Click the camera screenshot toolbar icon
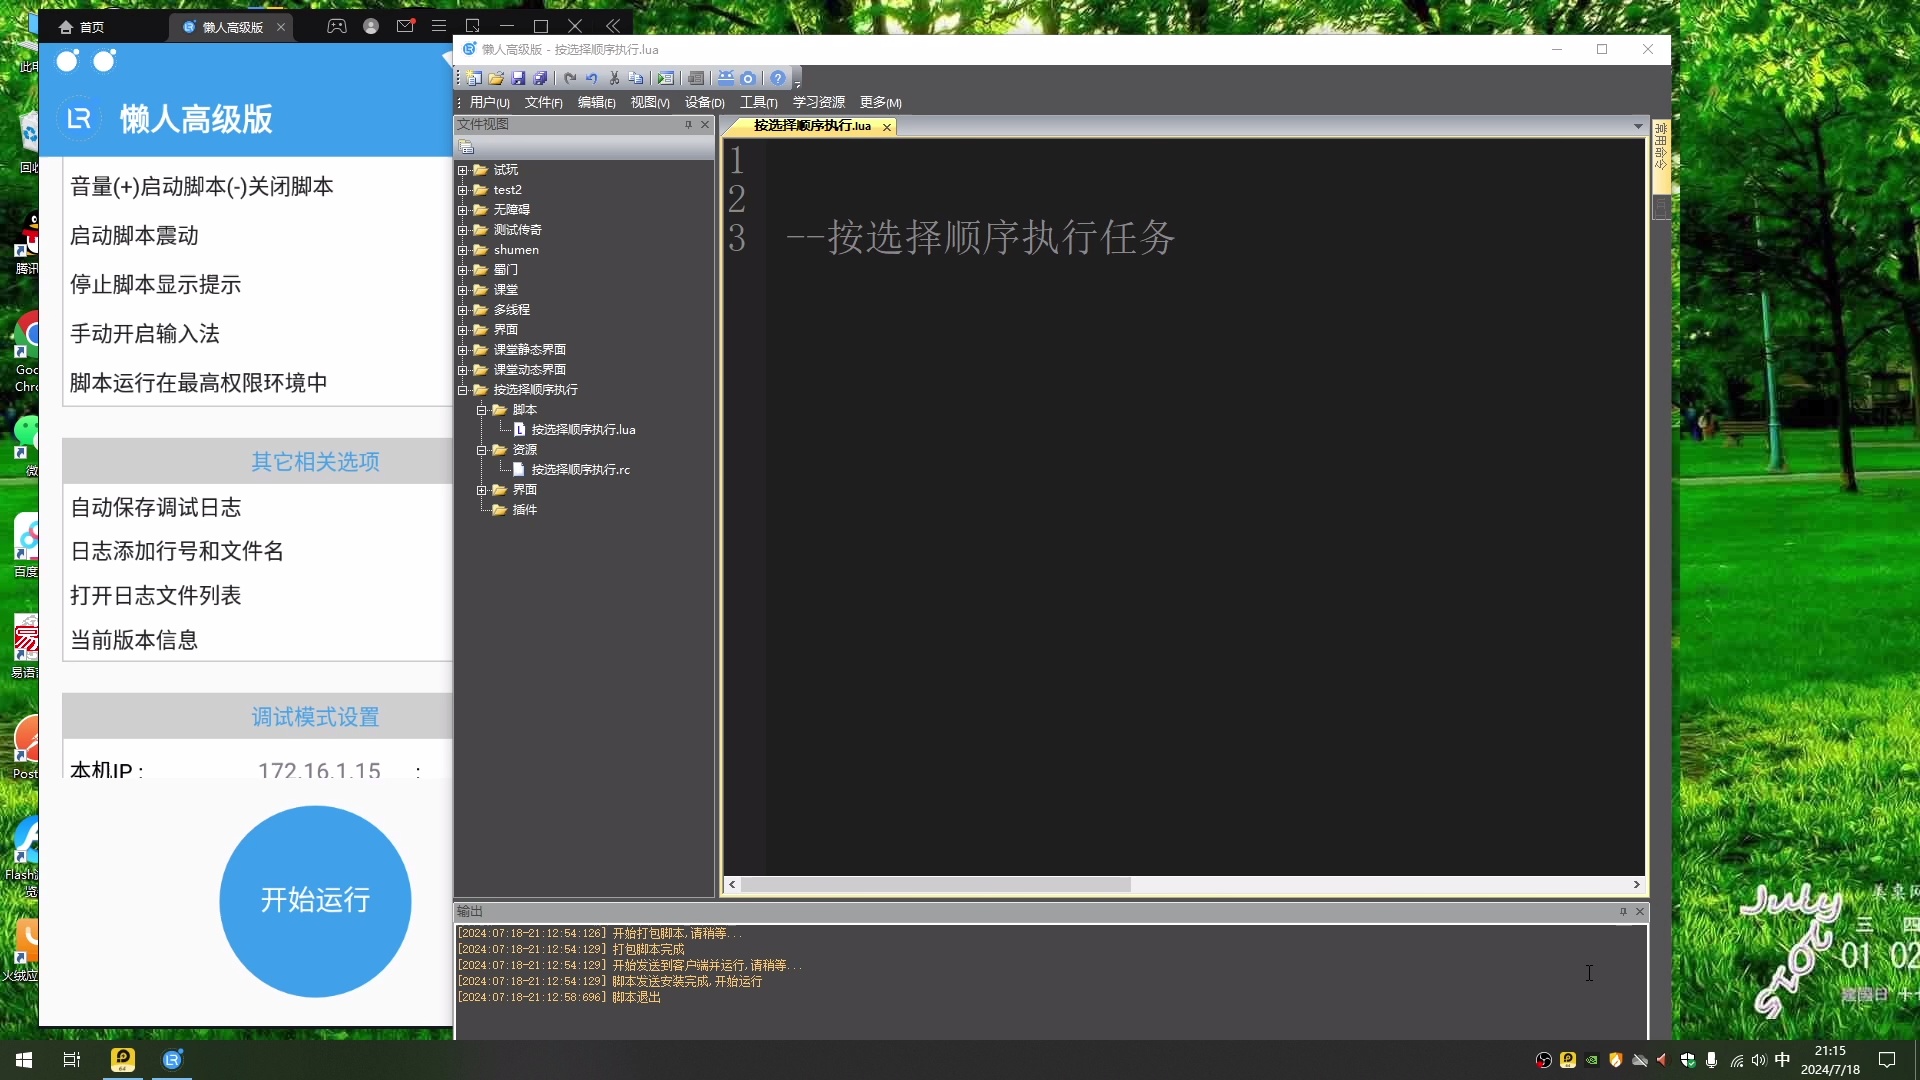Screen dimensions: 1920x1080 click(748, 78)
